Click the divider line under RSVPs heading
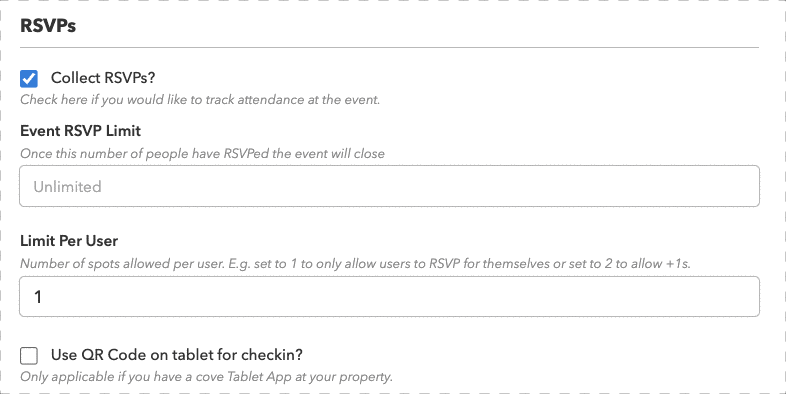The width and height of the screenshot is (786, 394). [x=389, y=48]
